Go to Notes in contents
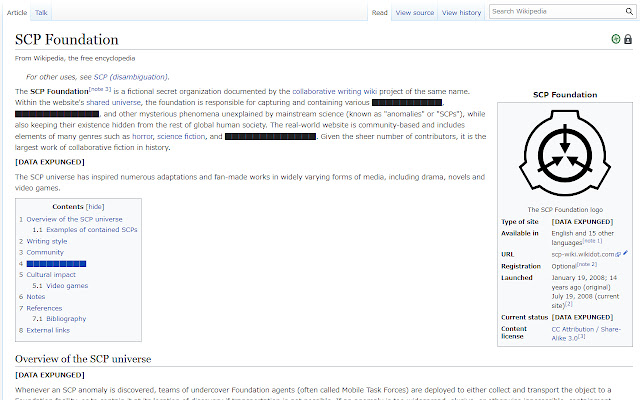This screenshot has width=640, height=400. 36,297
